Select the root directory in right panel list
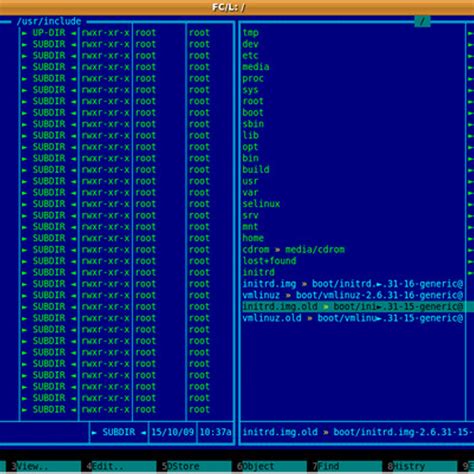474x474 pixels. (253, 101)
